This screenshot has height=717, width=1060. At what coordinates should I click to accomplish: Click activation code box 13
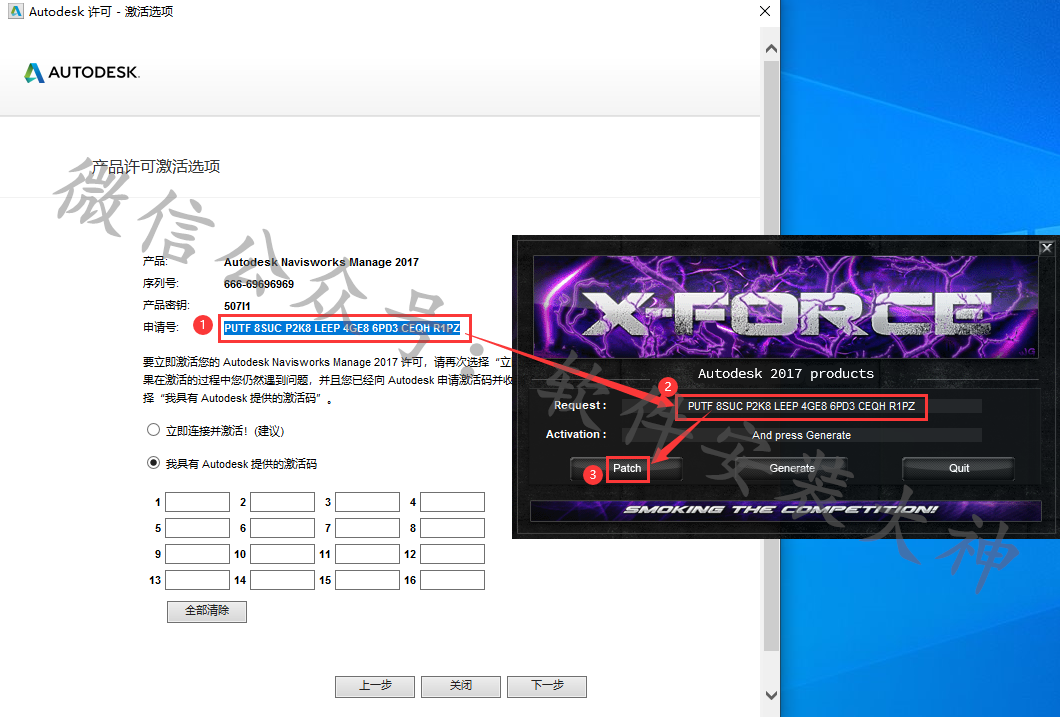click(x=197, y=580)
